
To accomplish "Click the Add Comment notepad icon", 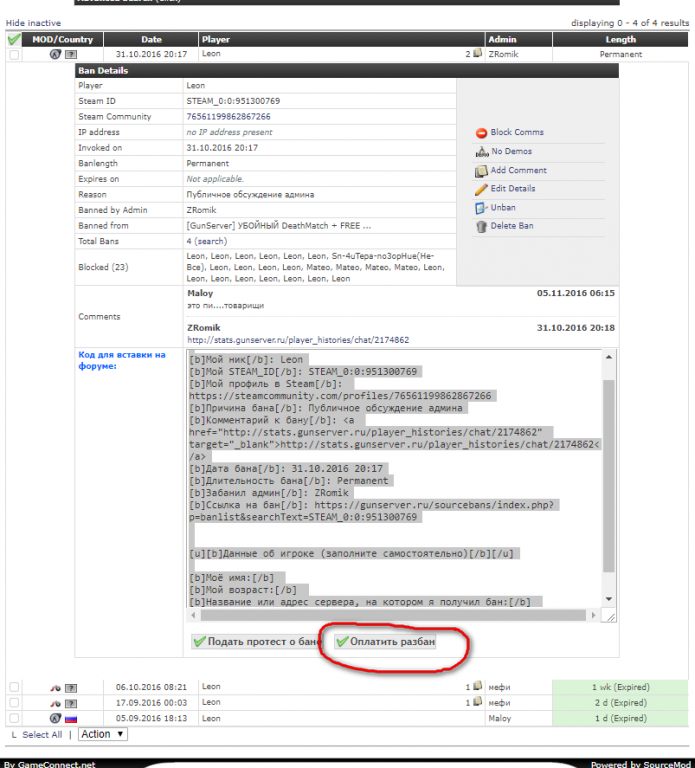I will (x=481, y=171).
